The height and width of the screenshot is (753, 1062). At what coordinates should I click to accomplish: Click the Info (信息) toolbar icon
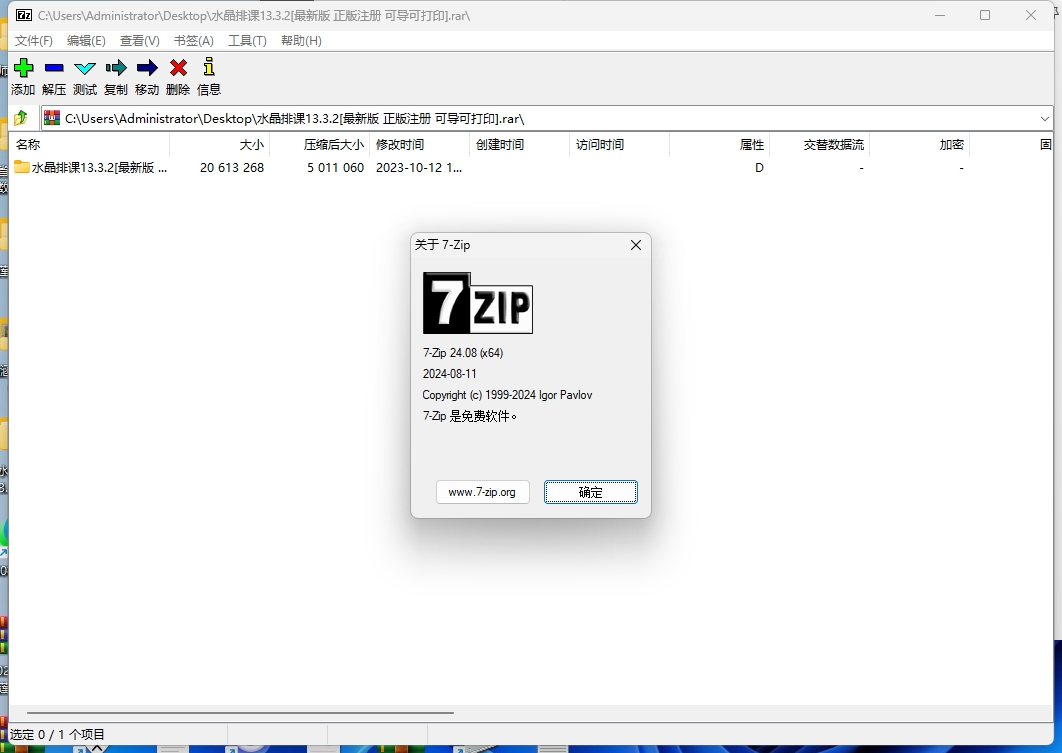coord(209,68)
